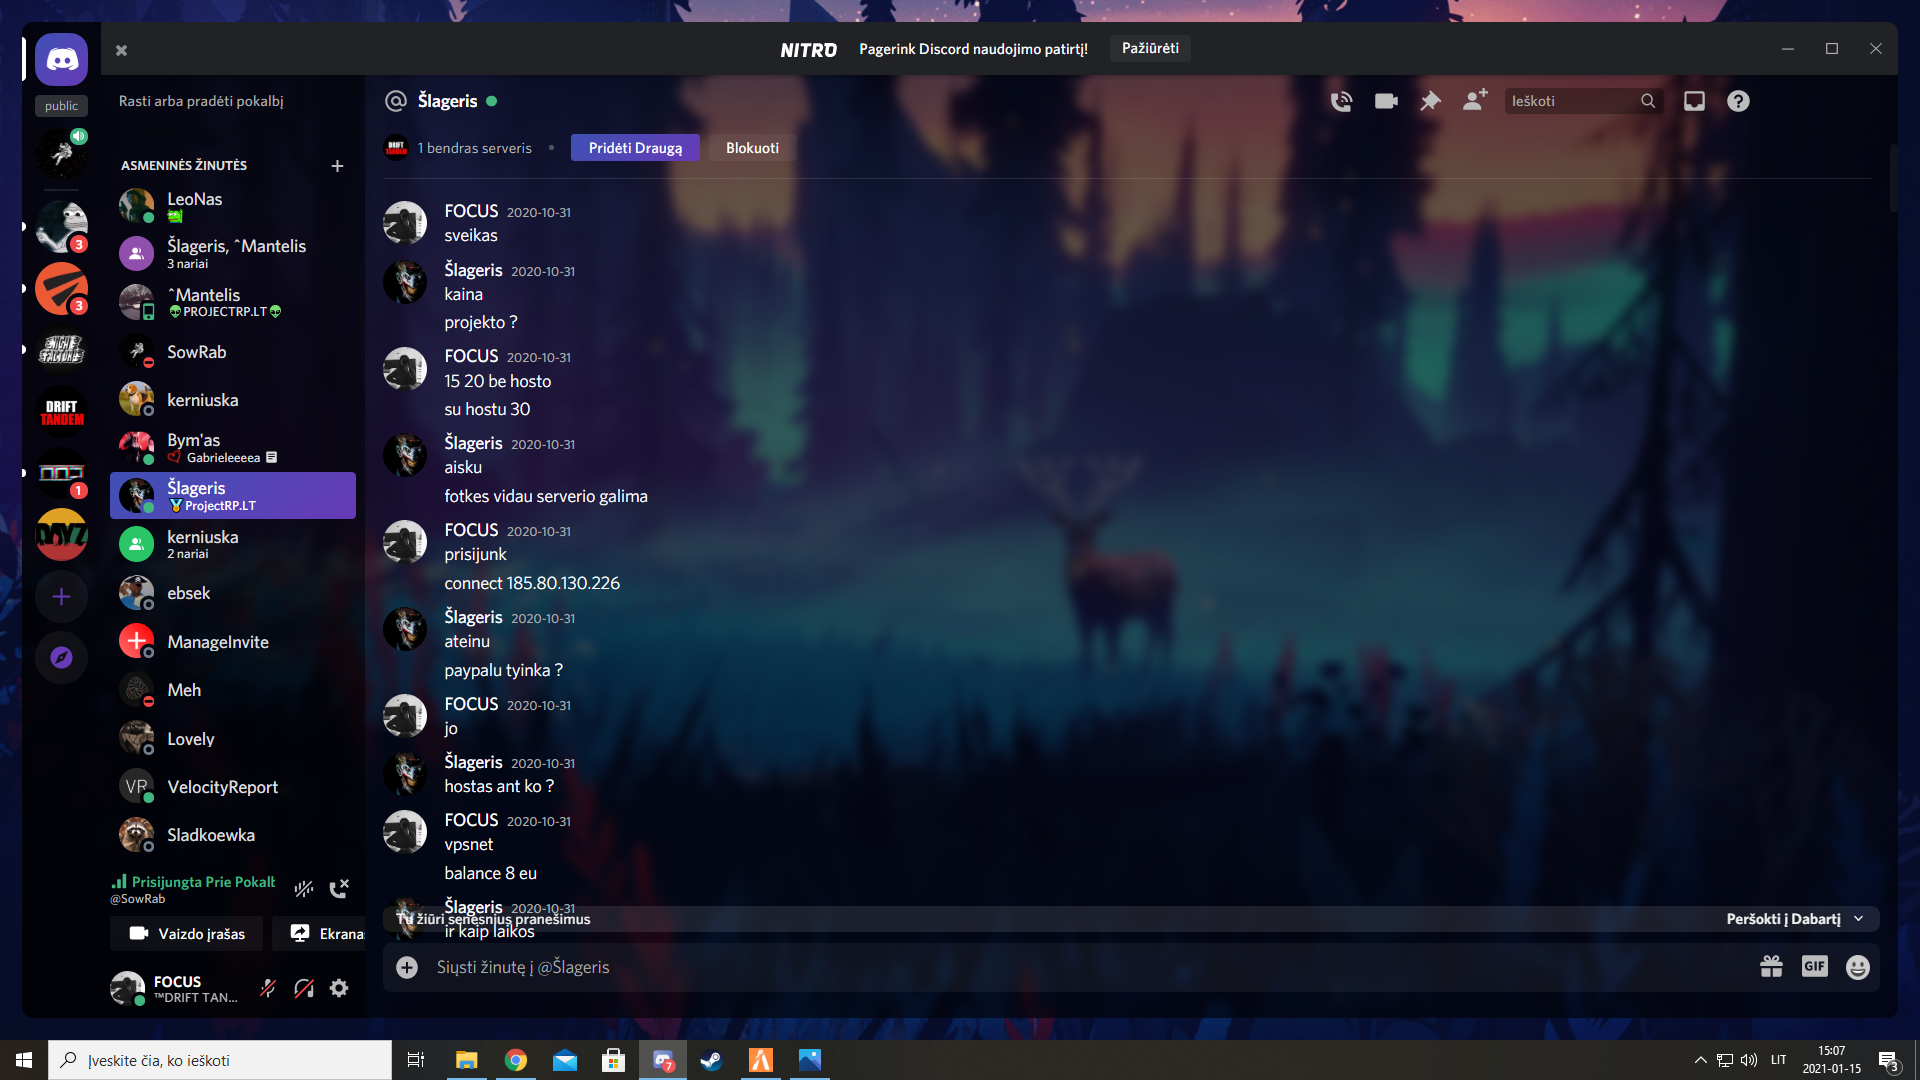The width and height of the screenshot is (1920, 1080).
Task: Click Rasti arba pradėti pokalbį field
Action: [x=233, y=101]
